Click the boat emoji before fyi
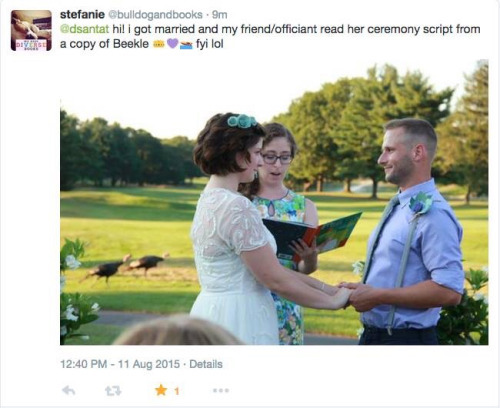Screen dimensions: 500x408 (186, 45)
